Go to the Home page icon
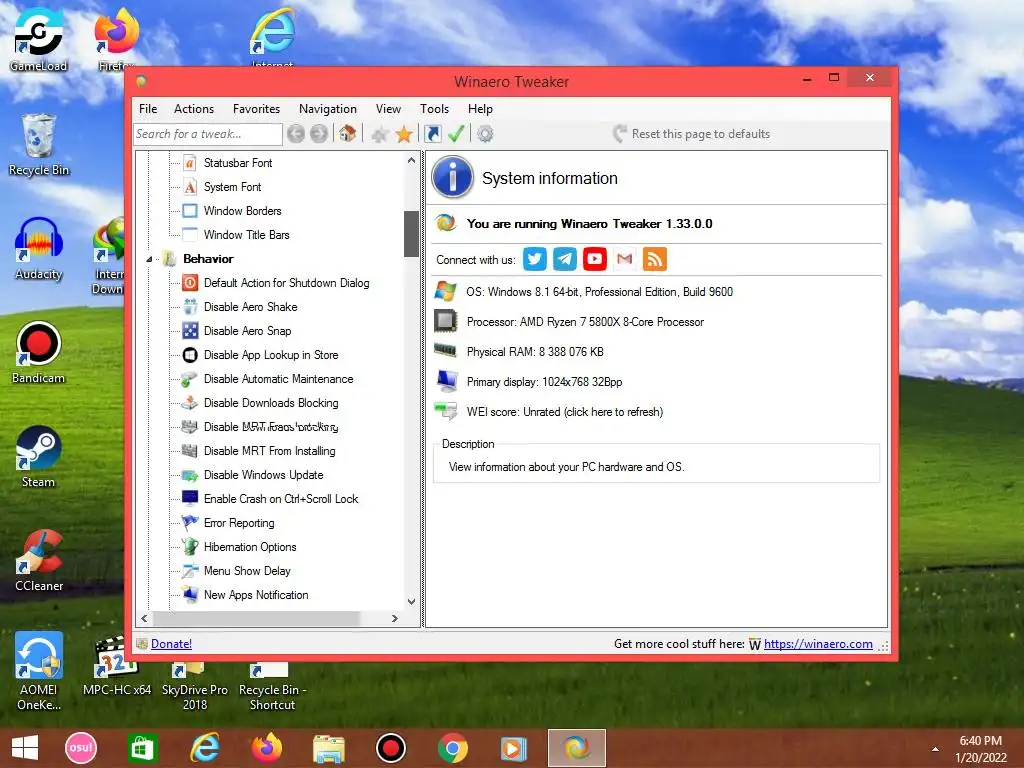Image resolution: width=1024 pixels, height=768 pixels. click(347, 134)
